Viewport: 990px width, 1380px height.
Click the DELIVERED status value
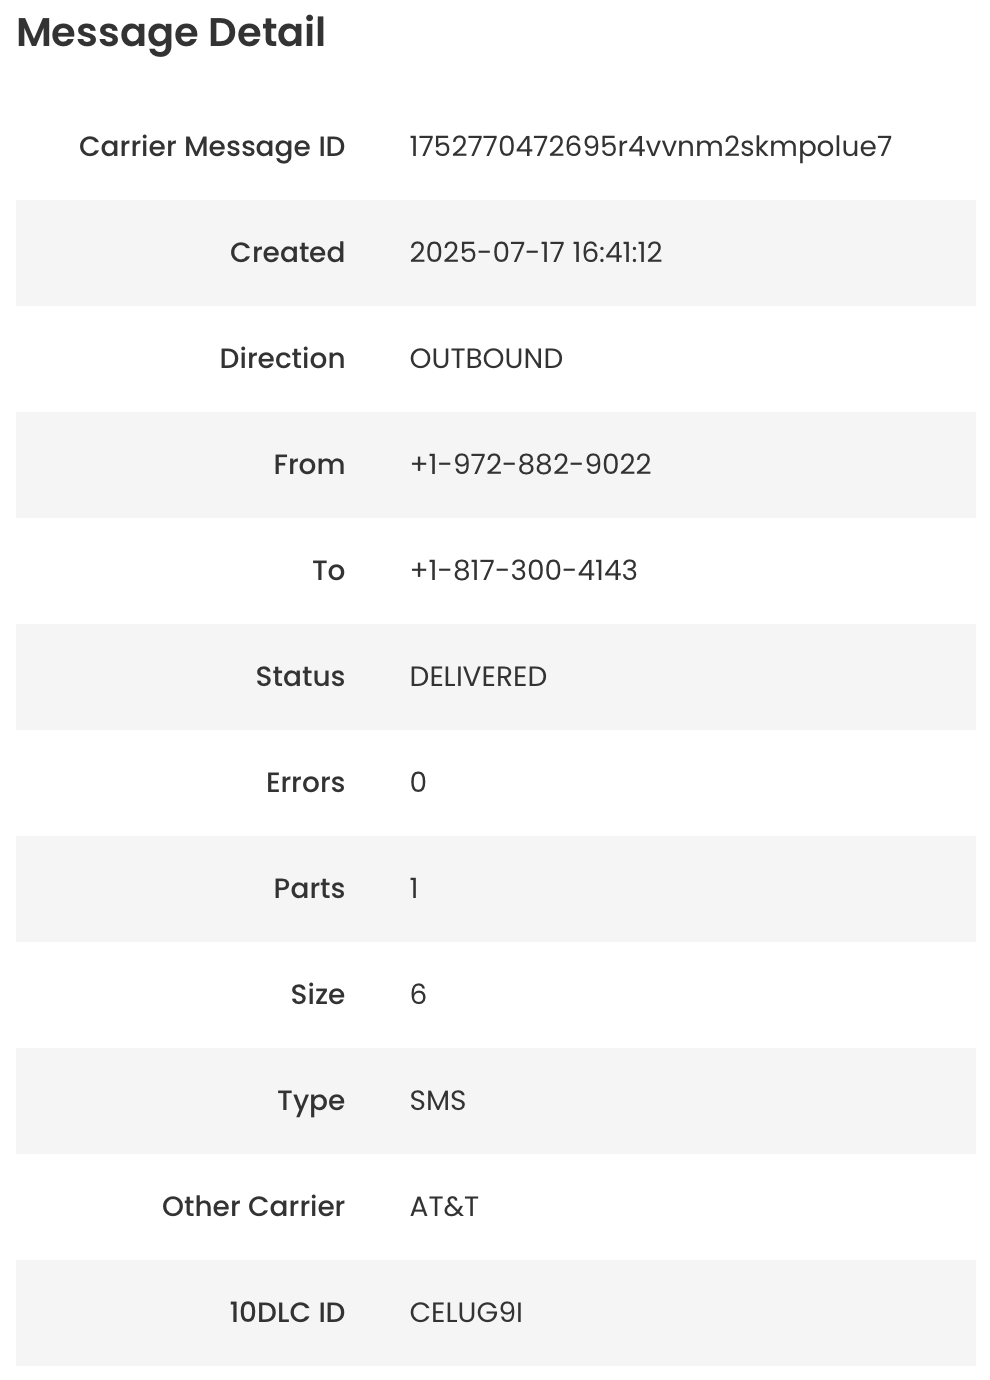[x=478, y=677]
